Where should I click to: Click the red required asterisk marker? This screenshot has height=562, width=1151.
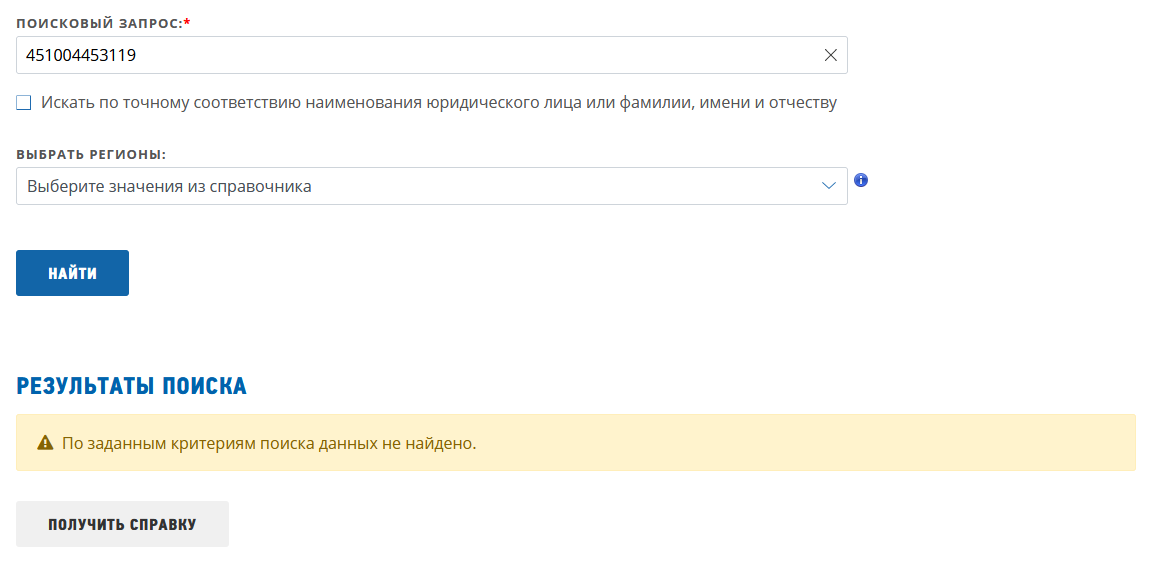coord(187,22)
